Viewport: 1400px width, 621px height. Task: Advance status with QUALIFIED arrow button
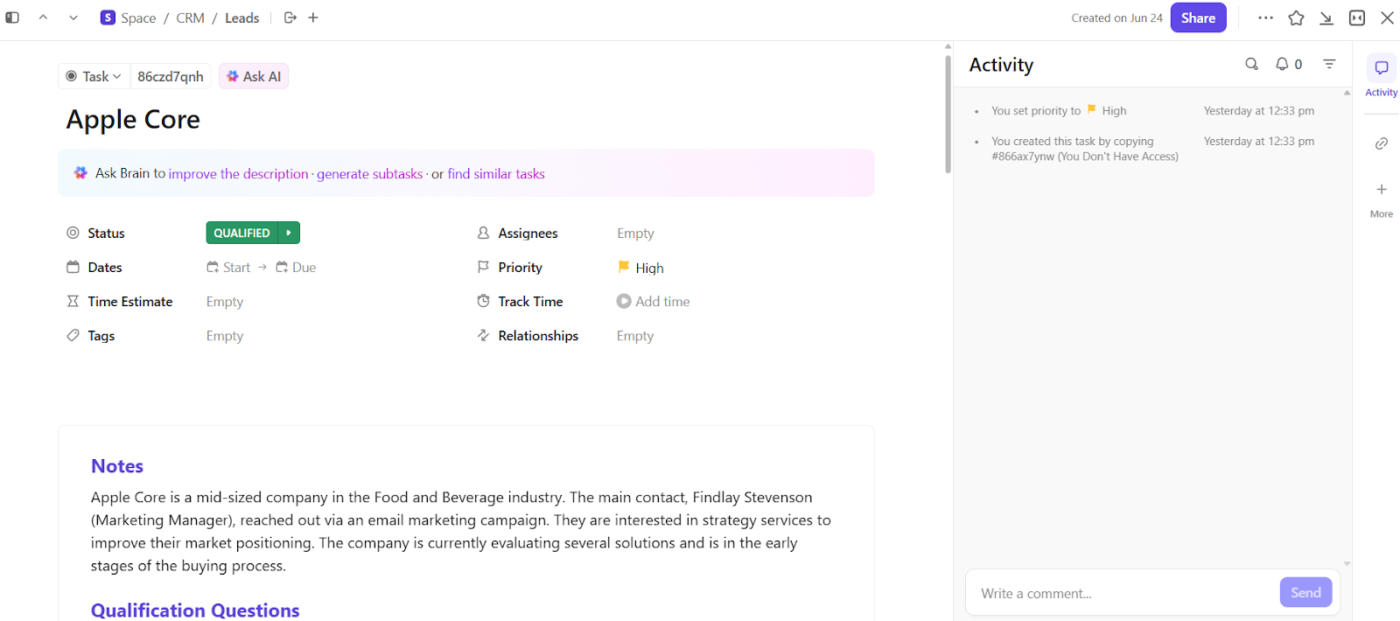pyautogui.click(x=289, y=233)
